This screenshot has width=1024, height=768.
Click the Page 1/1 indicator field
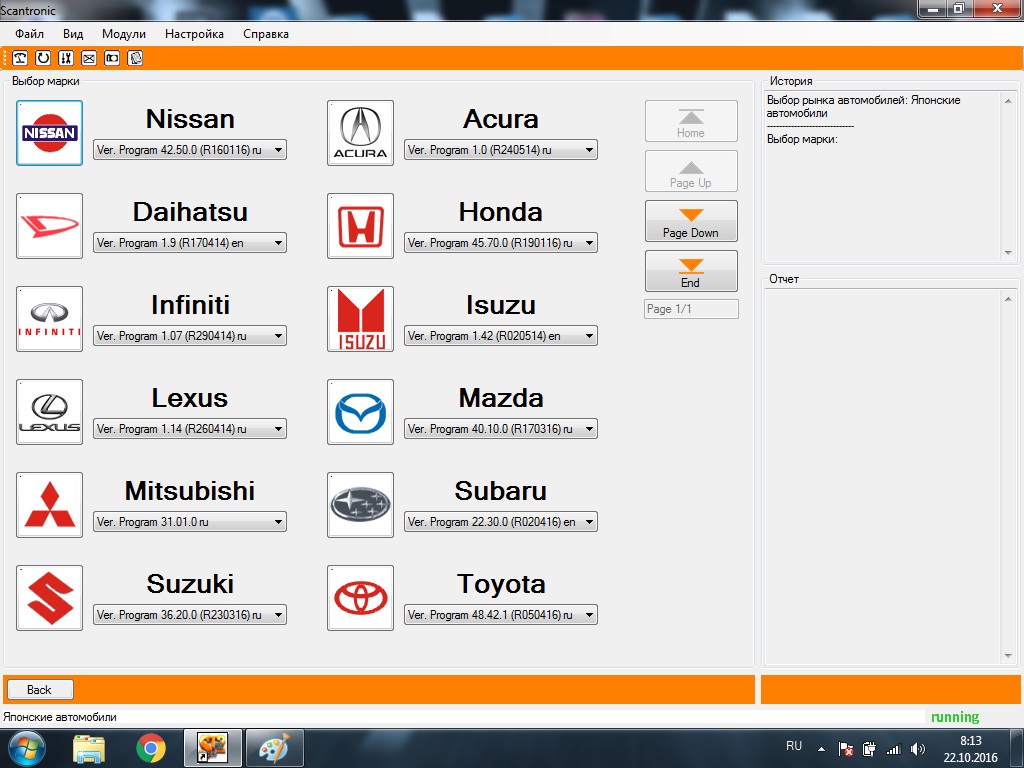(691, 309)
